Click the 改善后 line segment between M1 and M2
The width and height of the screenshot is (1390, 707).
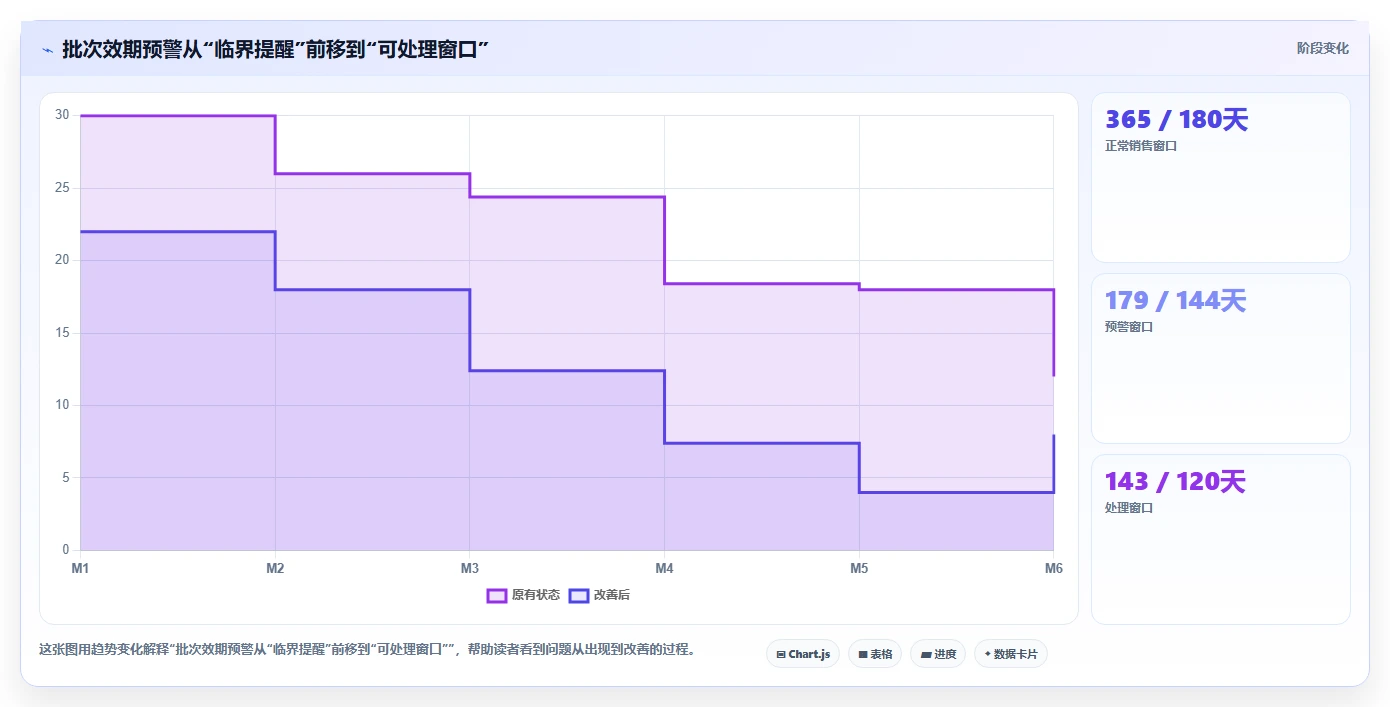click(178, 232)
